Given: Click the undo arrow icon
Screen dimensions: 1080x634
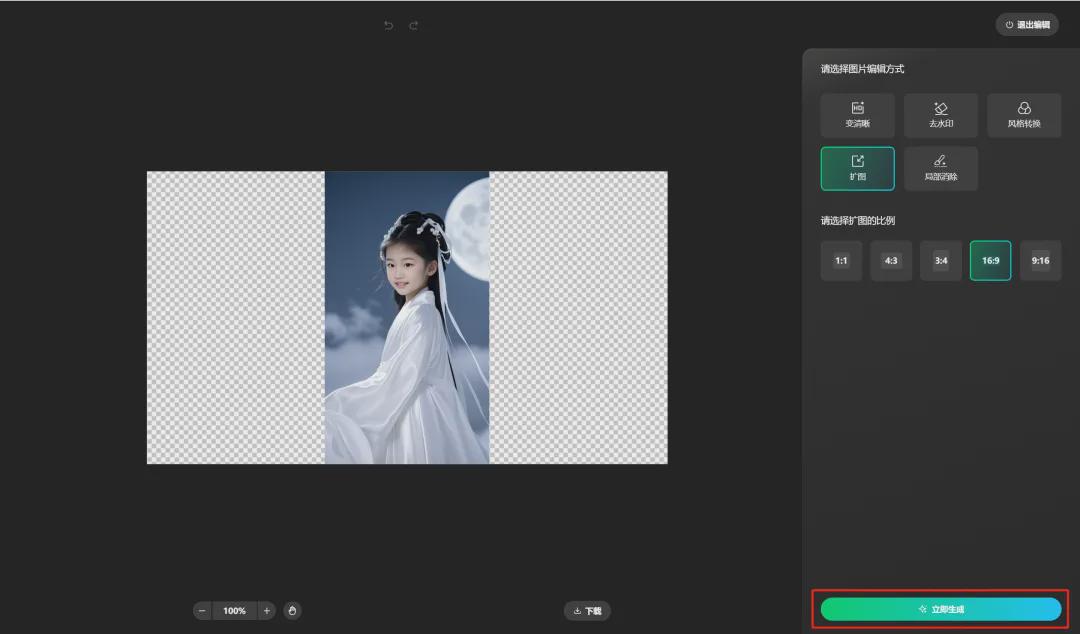Looking at the screenshot, I should click(x=388, y=25).
